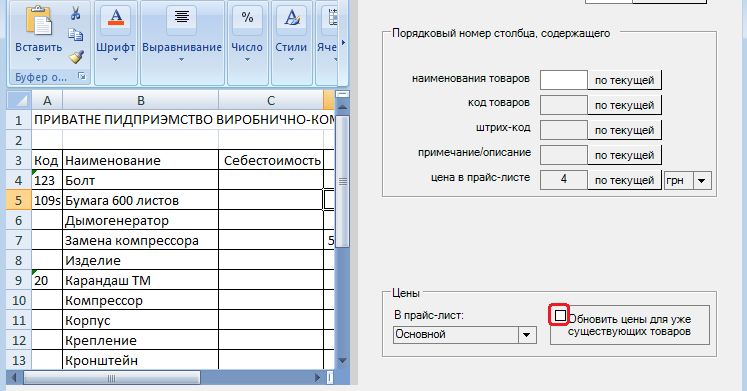747x391 pixels.
Task: Select column B header
Action: 141,100
